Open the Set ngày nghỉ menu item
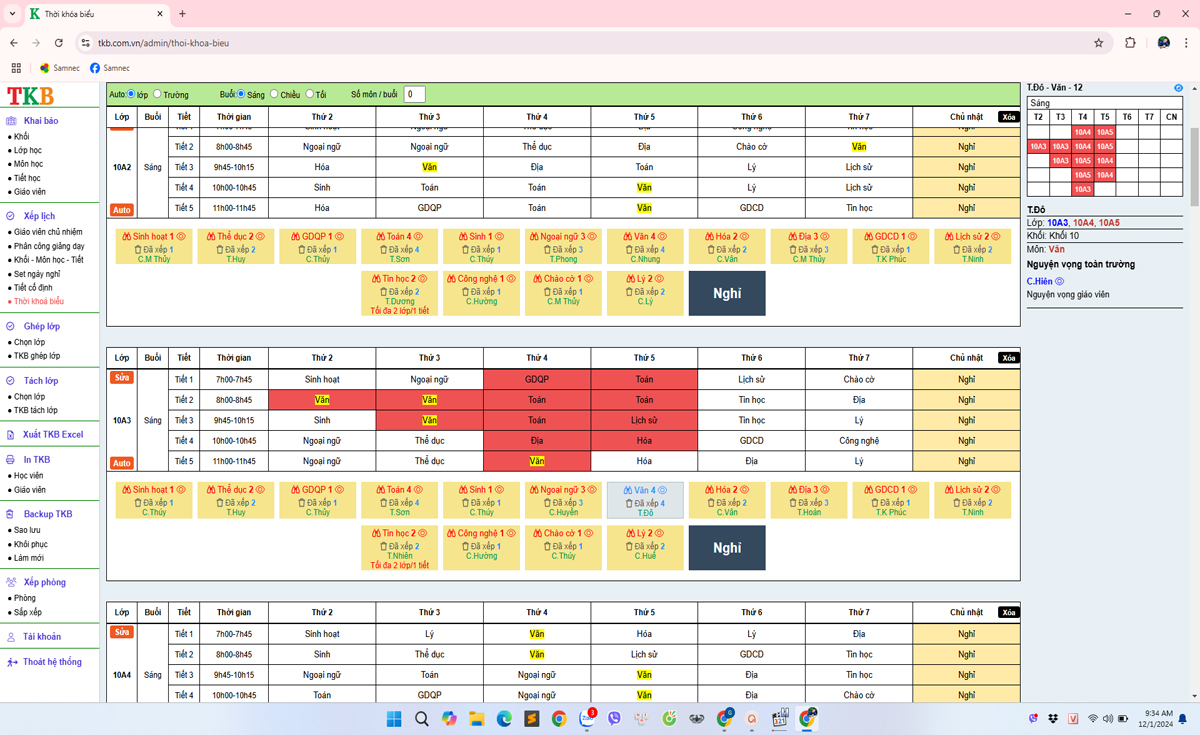Image resolution: width=1200 pixels, height=735 pixels. point(37,274)
